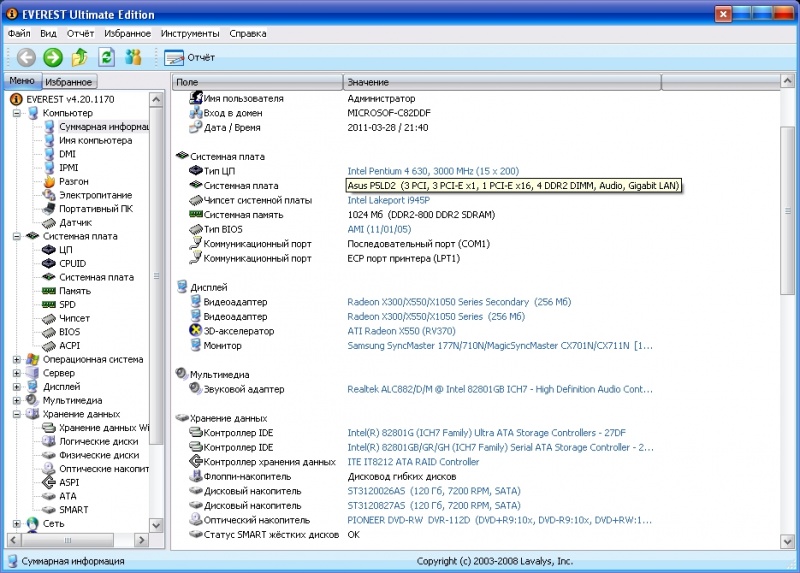Select Электропитание in the tree
The image size is (800, 573).
(94, 195)
